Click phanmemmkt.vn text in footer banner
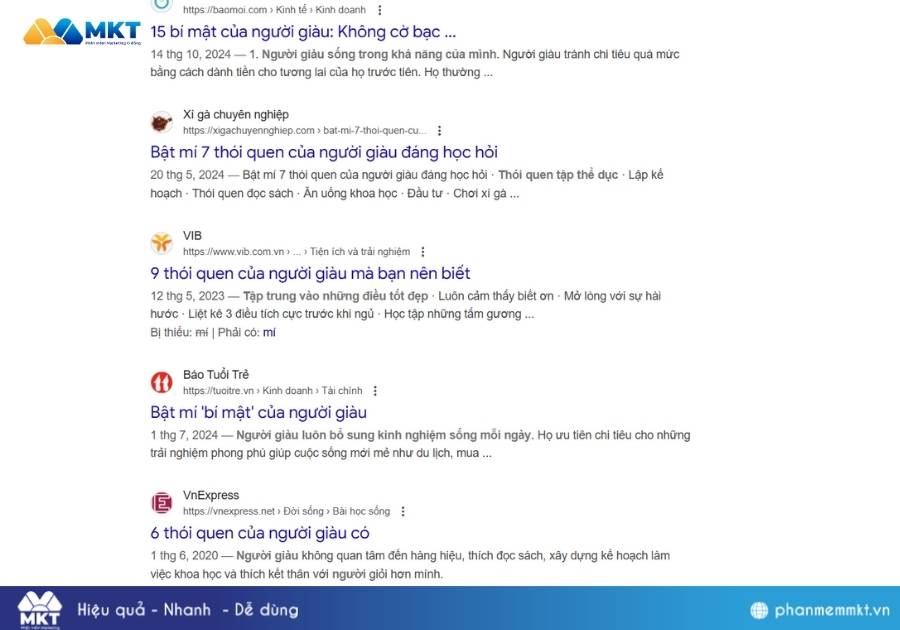The width and height of the screenshot is (900, 630). (832, 610)
